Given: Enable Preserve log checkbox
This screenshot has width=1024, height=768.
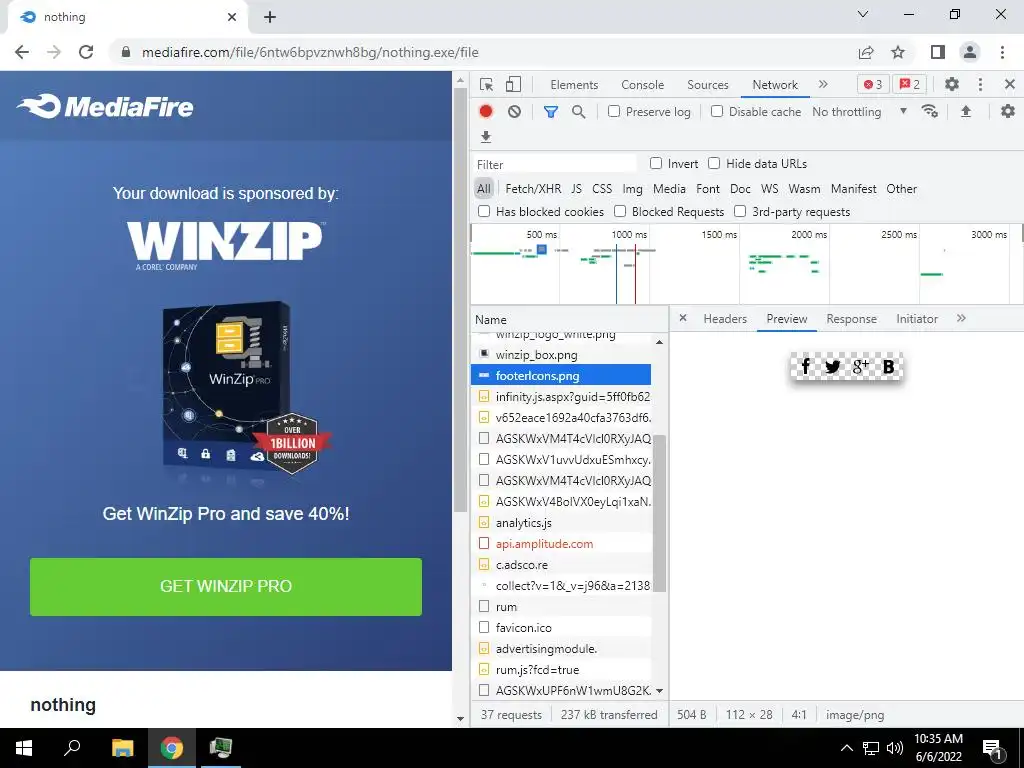Looking at the screenshot, I should [614, 111].
